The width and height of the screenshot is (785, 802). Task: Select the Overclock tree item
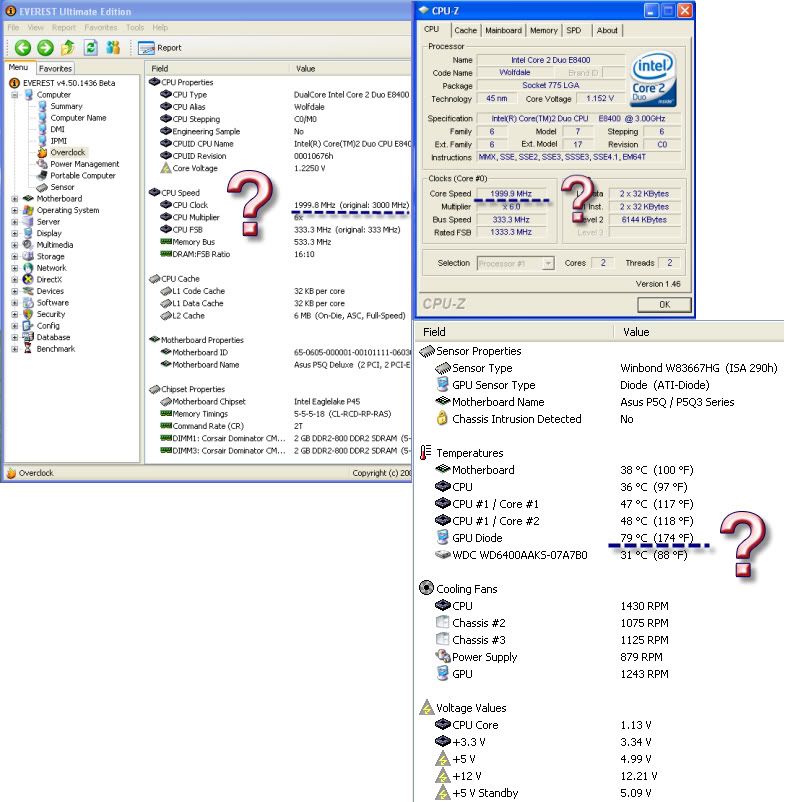(x=68, y=152)
